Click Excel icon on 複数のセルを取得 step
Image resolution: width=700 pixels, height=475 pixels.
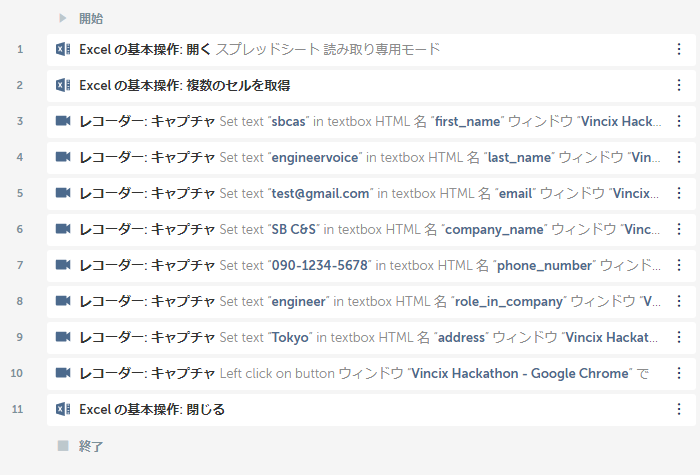coord(63,85)
